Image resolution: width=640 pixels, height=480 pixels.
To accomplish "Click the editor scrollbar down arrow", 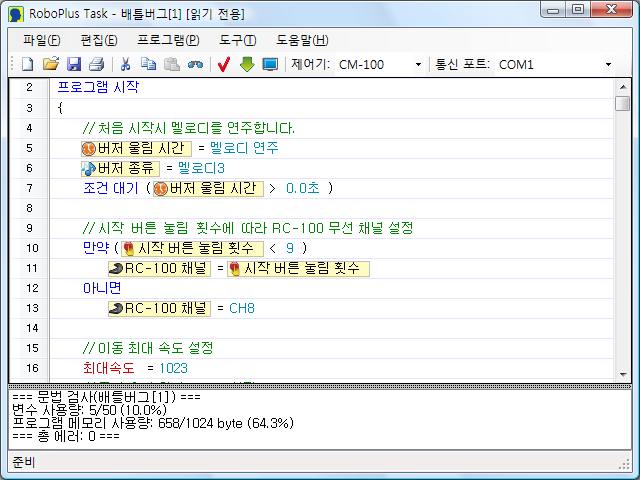I will click(622, 373).
